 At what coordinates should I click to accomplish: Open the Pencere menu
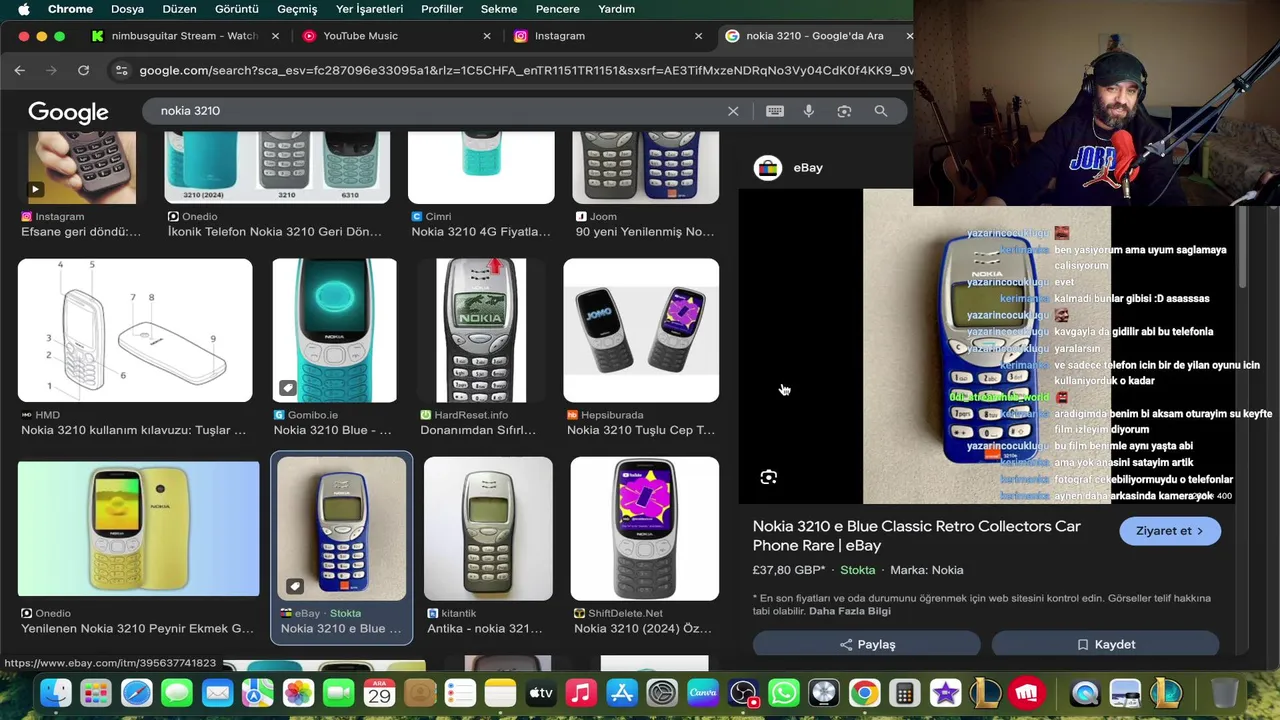[558, 9]
